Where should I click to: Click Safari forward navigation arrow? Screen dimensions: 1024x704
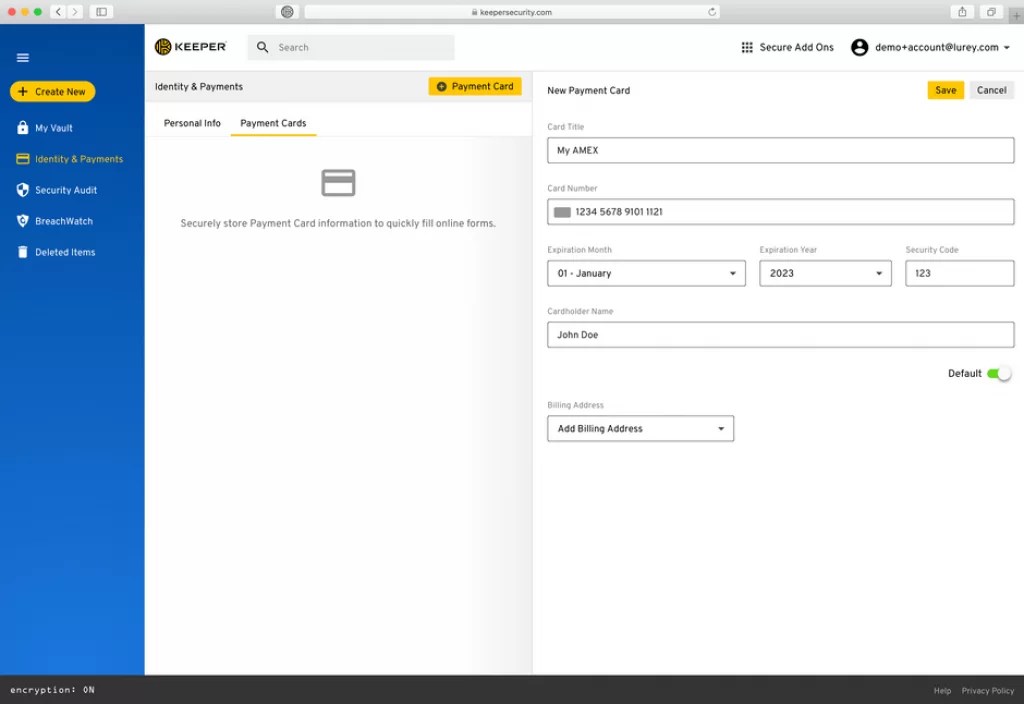[74, 12]
